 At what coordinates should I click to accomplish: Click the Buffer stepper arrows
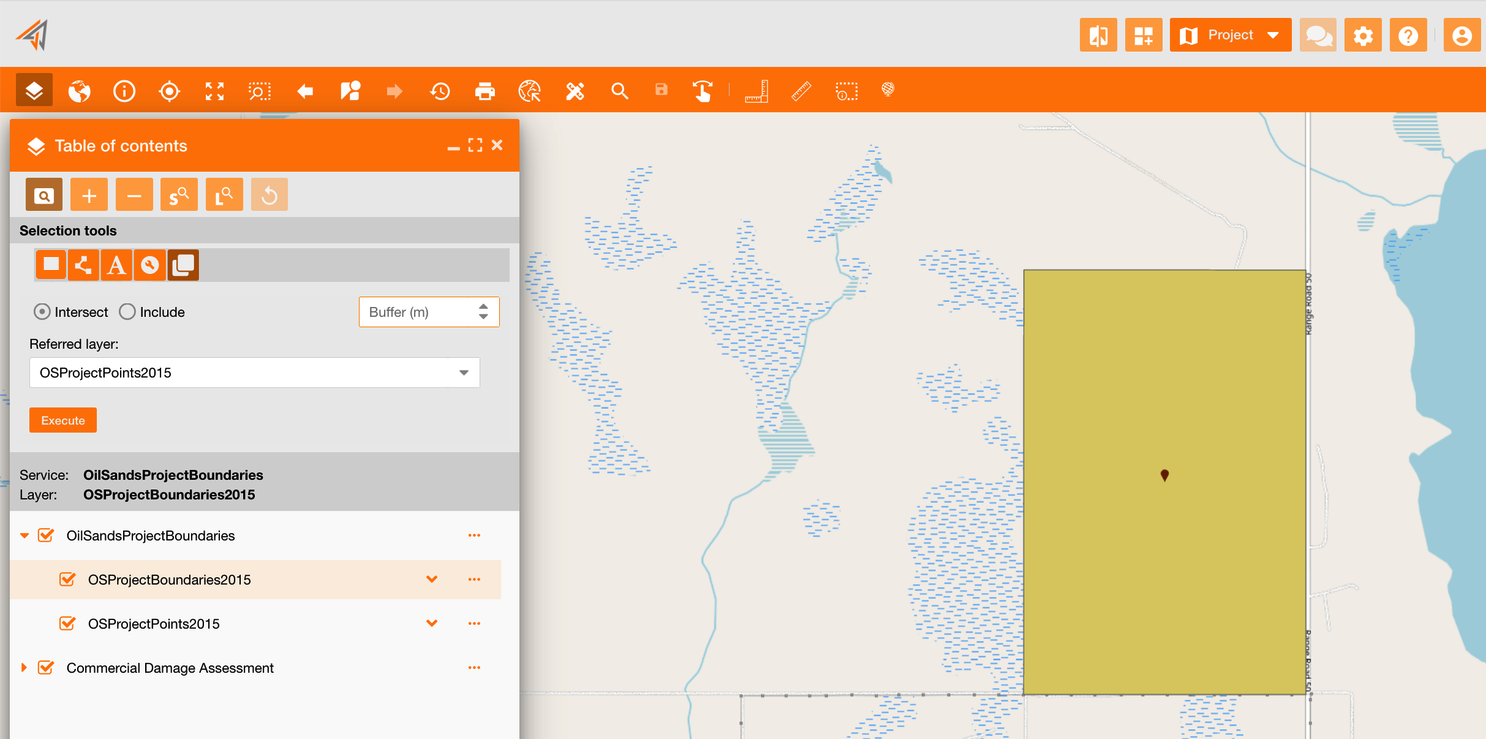point(484,312)
